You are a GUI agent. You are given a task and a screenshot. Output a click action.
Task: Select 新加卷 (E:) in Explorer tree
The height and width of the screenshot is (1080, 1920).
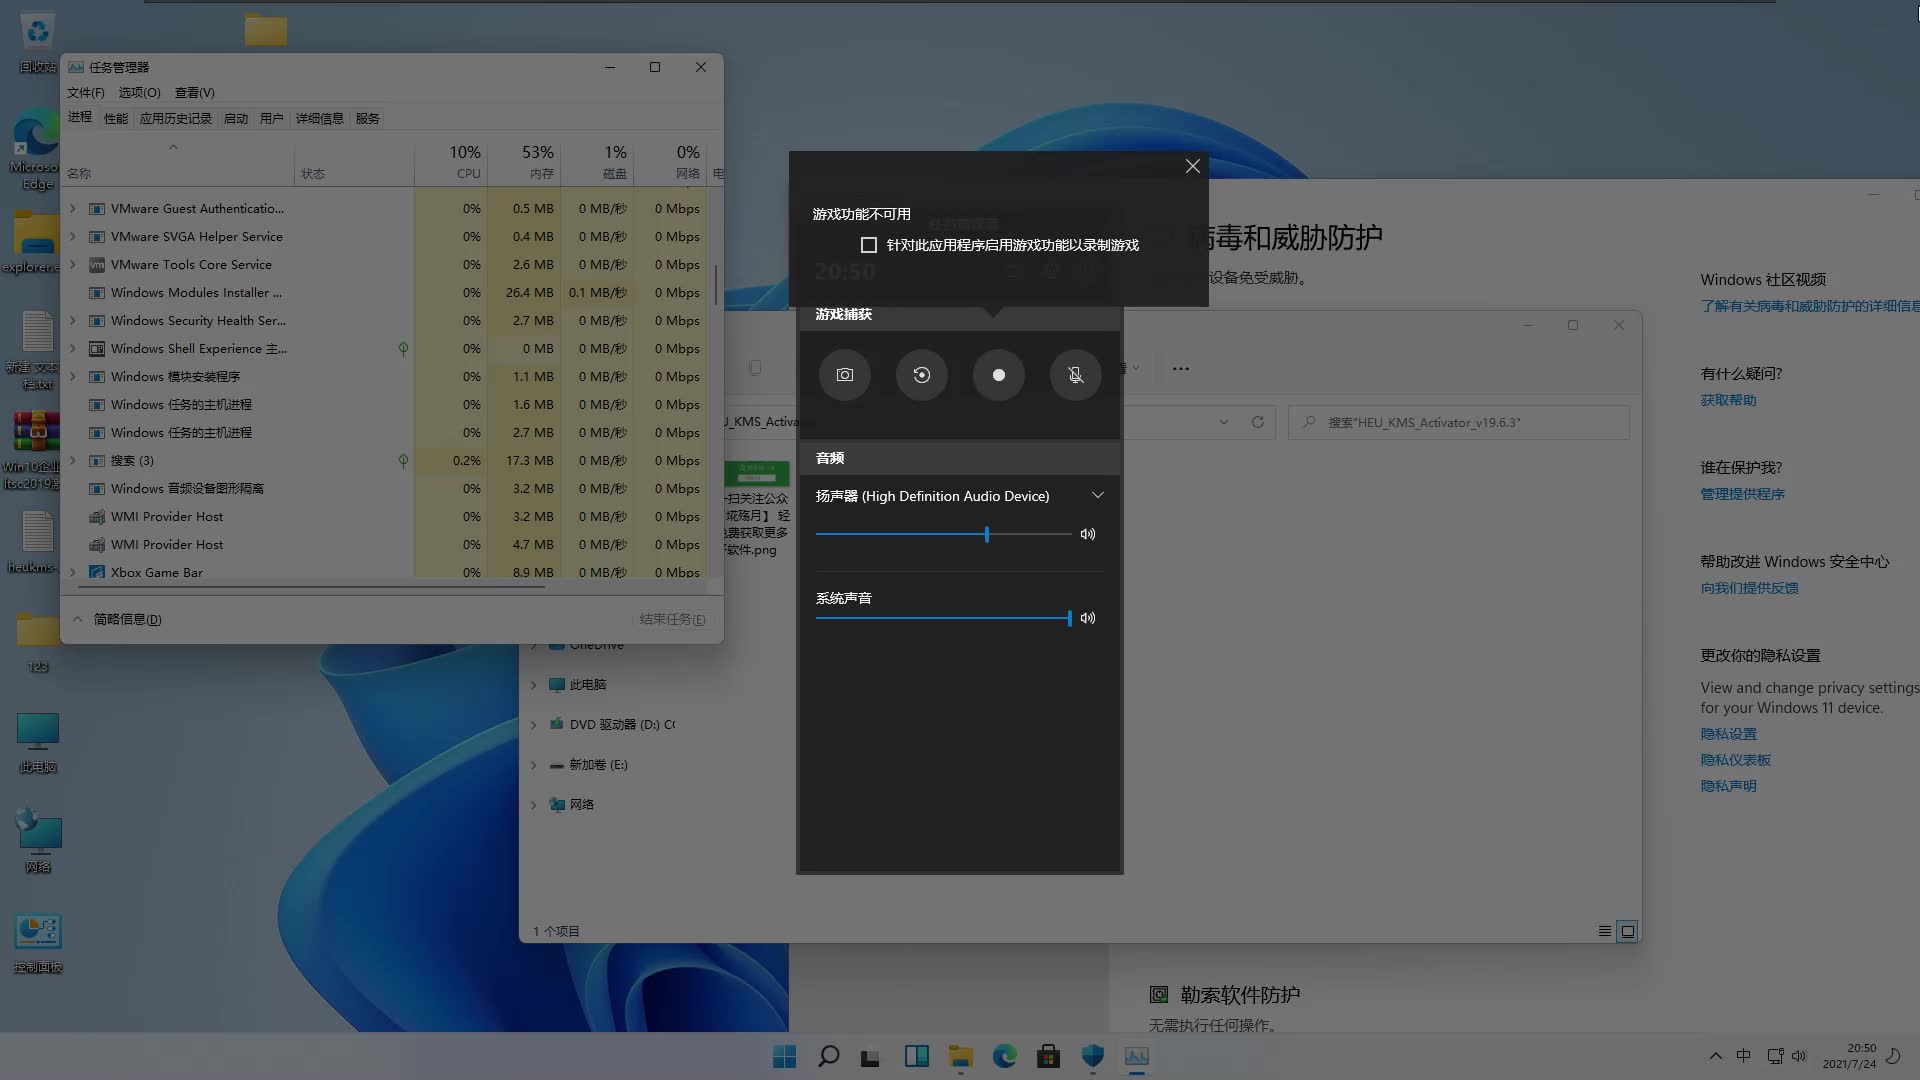coord(588,765)
